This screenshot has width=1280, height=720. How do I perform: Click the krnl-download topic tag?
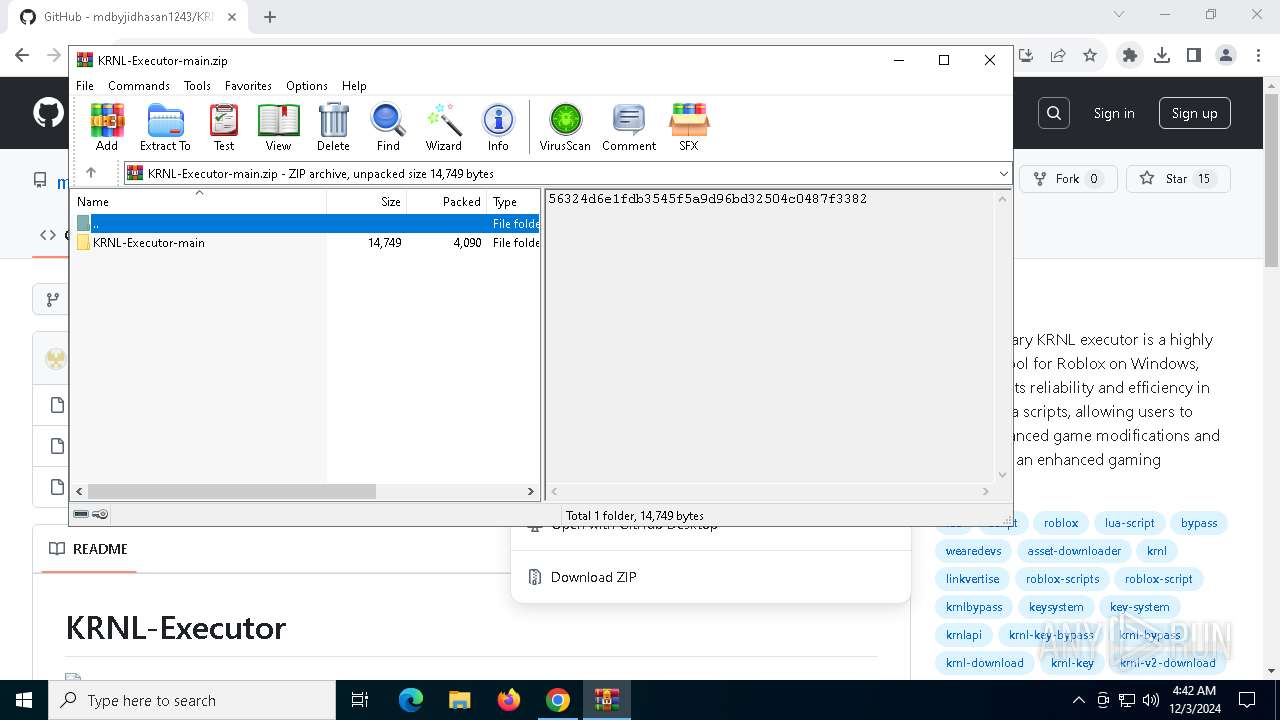pos(985,663)
